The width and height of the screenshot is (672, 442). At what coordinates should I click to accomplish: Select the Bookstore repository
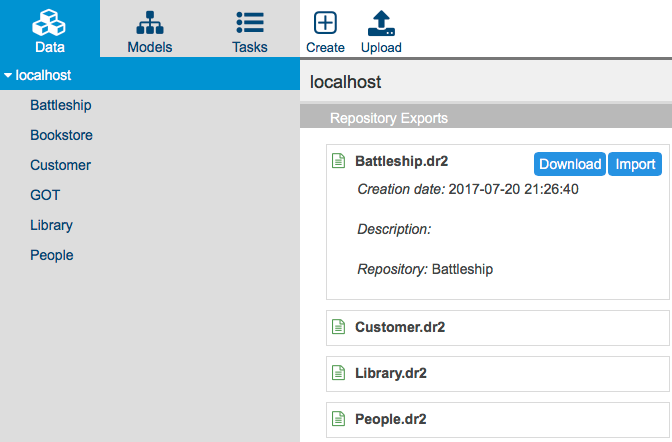[x=61, y=135]
